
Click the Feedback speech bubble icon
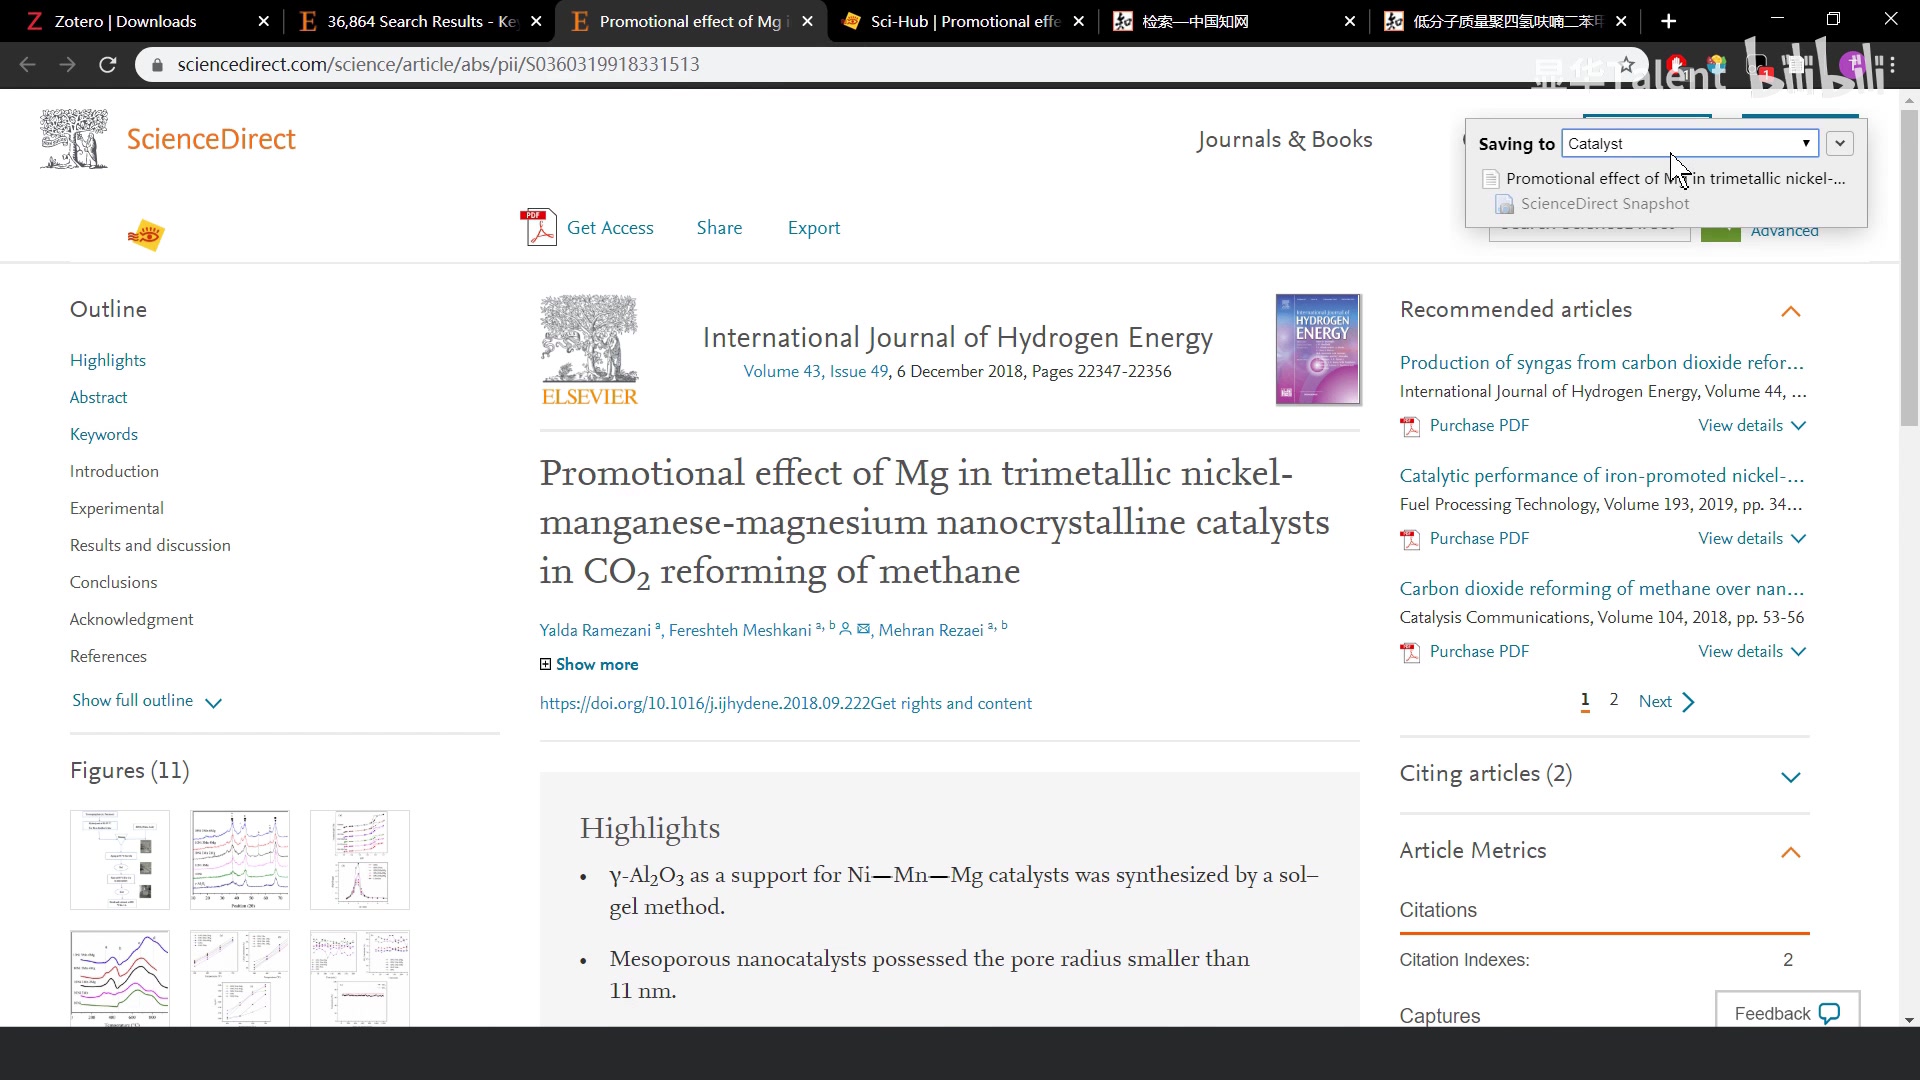coord(1829,1013)
